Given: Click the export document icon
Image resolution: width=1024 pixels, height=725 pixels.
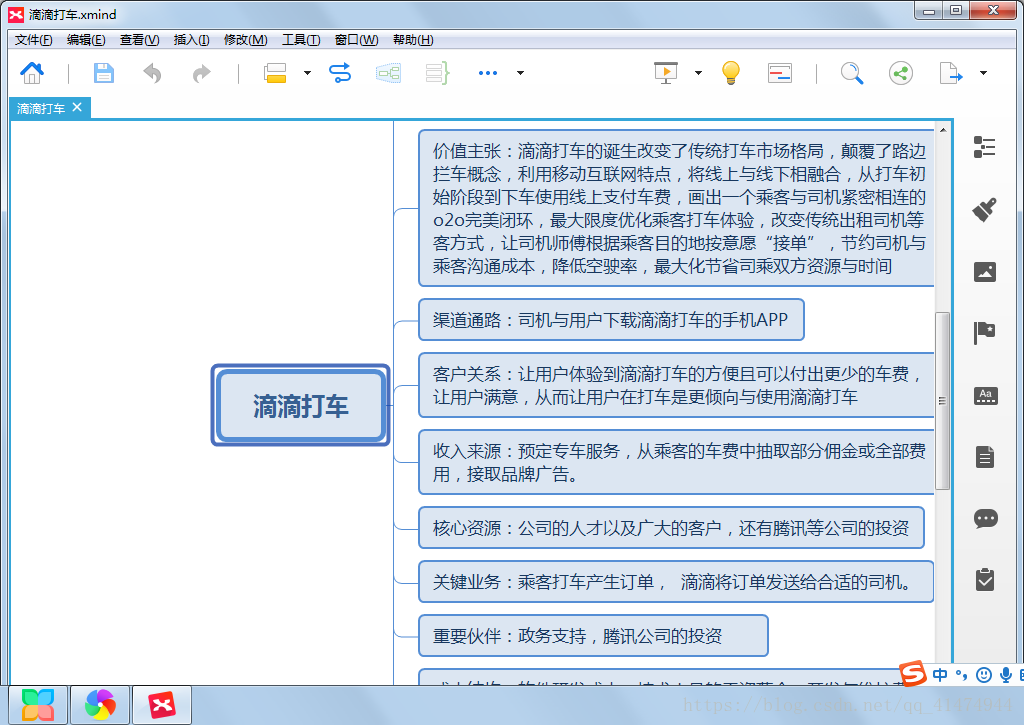Looking at the screenshot, I should [951, 72].
